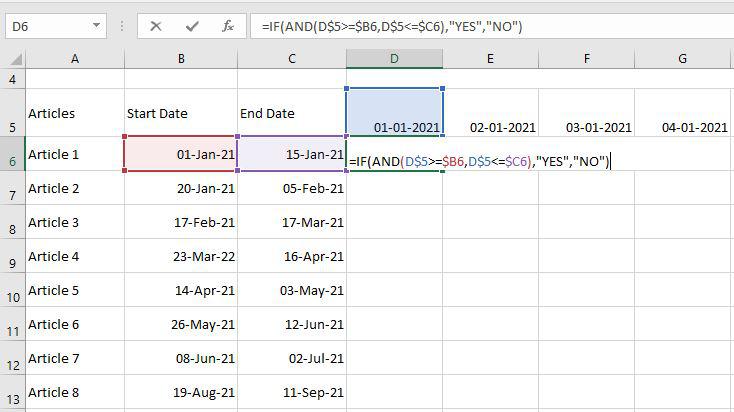Viewport: 734px width, 412px height.
Task: Select the 02-01-2021 date cell
Action: pyautogui.click(x=491, y=112)
